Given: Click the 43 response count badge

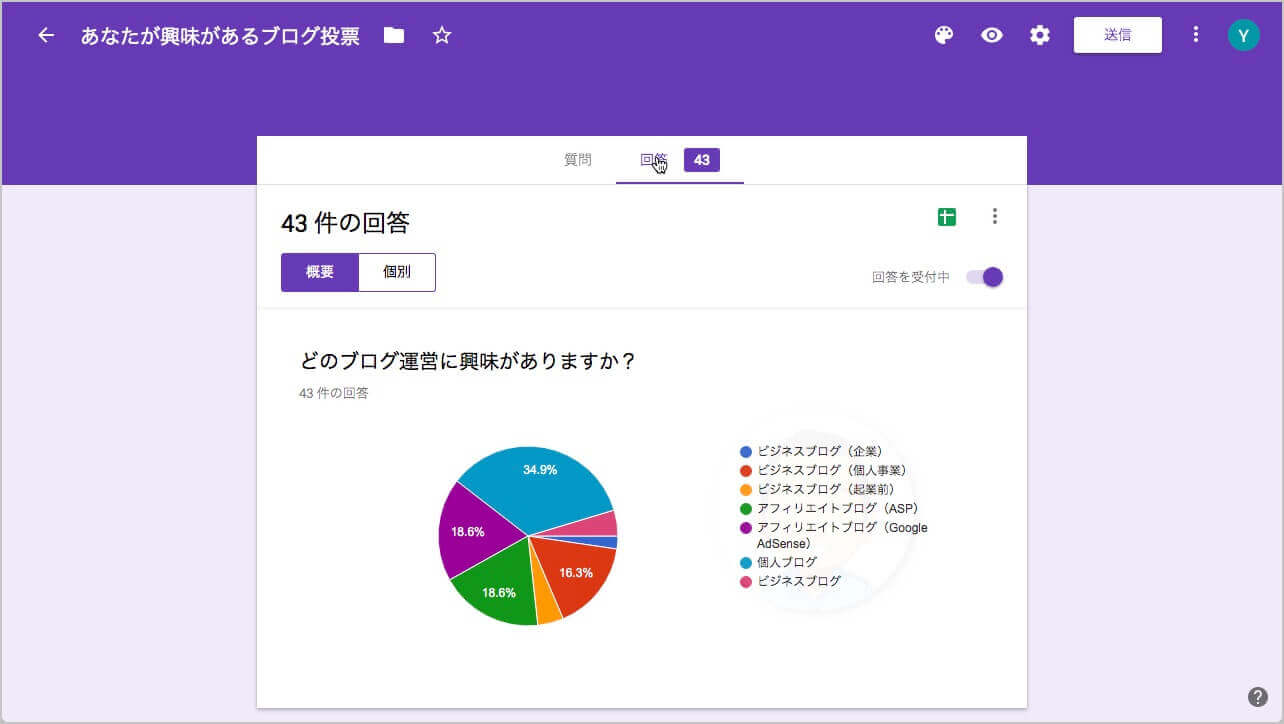Looking at the screenshot, I should (x=702, y=160).
